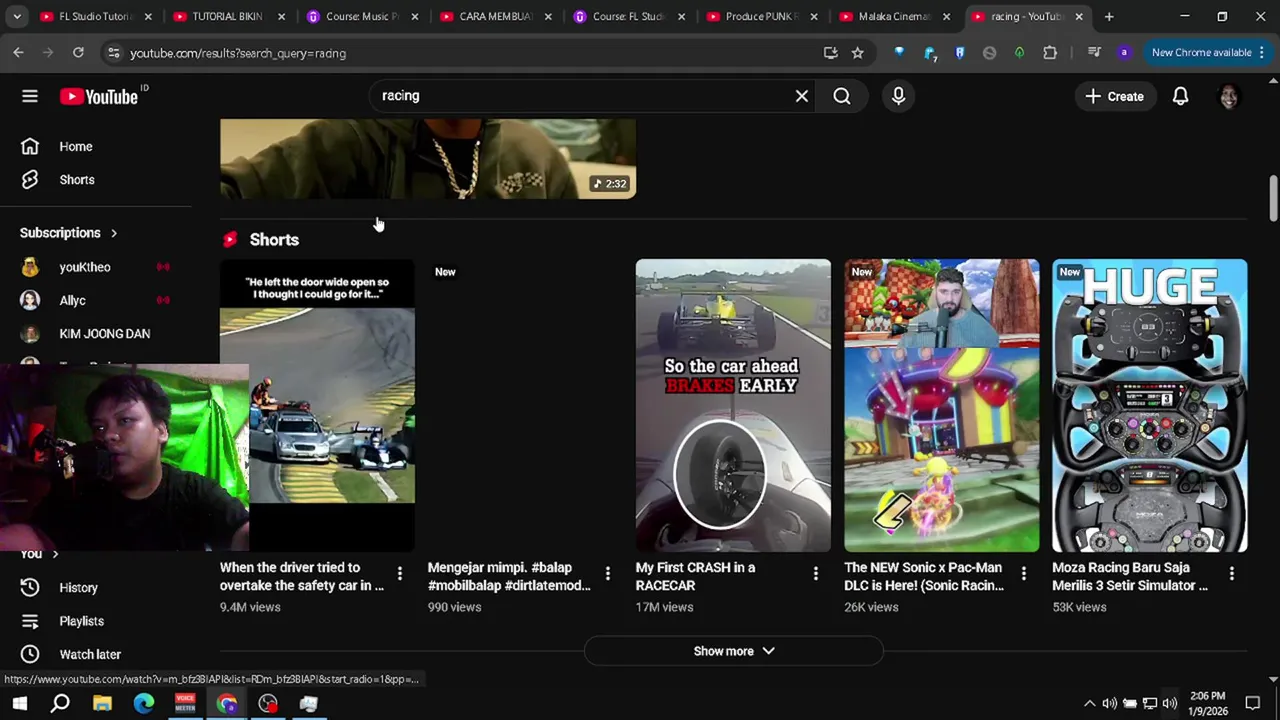
Task: Click 'Moza Racing Baru Saja' title
Action: (x=1130, y=576)
